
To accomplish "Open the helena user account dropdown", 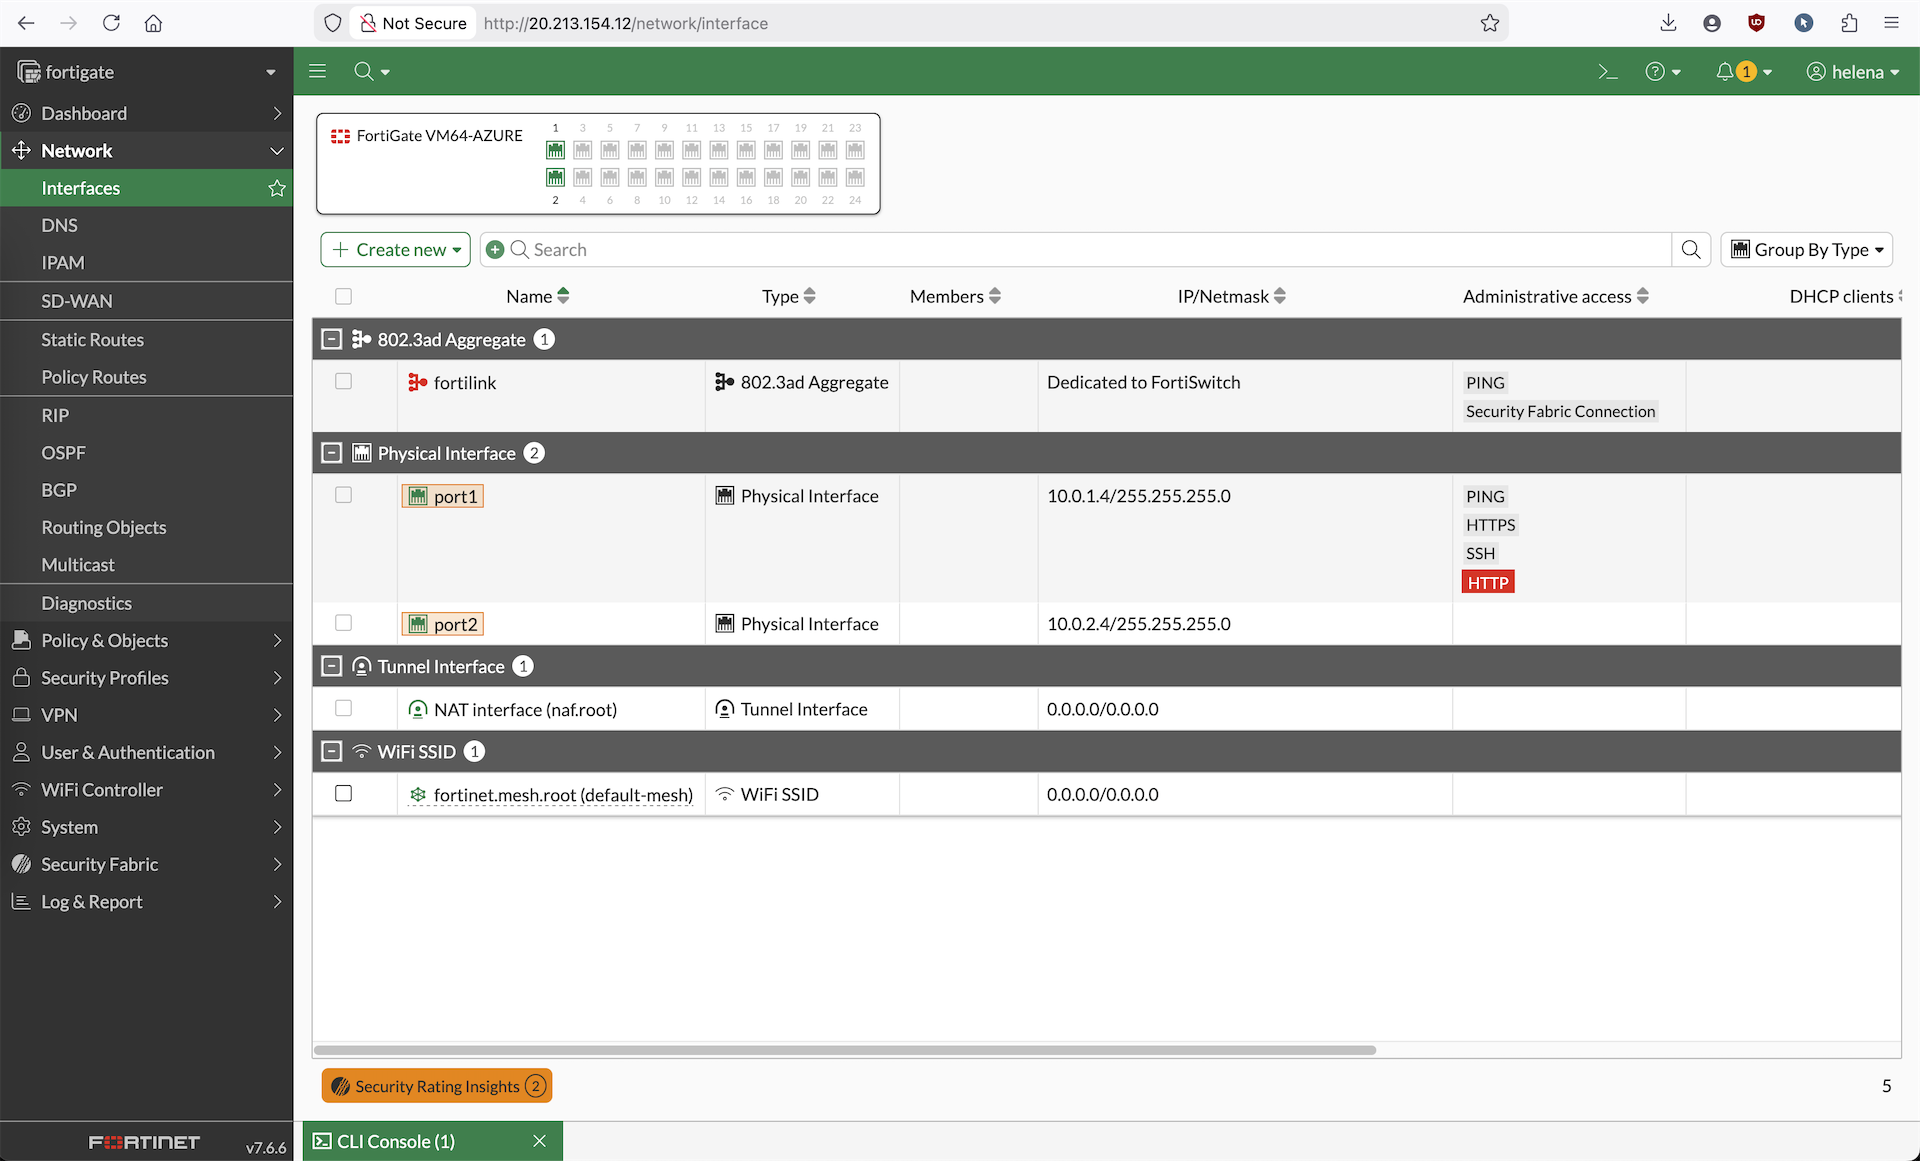I will [1853, 72].
